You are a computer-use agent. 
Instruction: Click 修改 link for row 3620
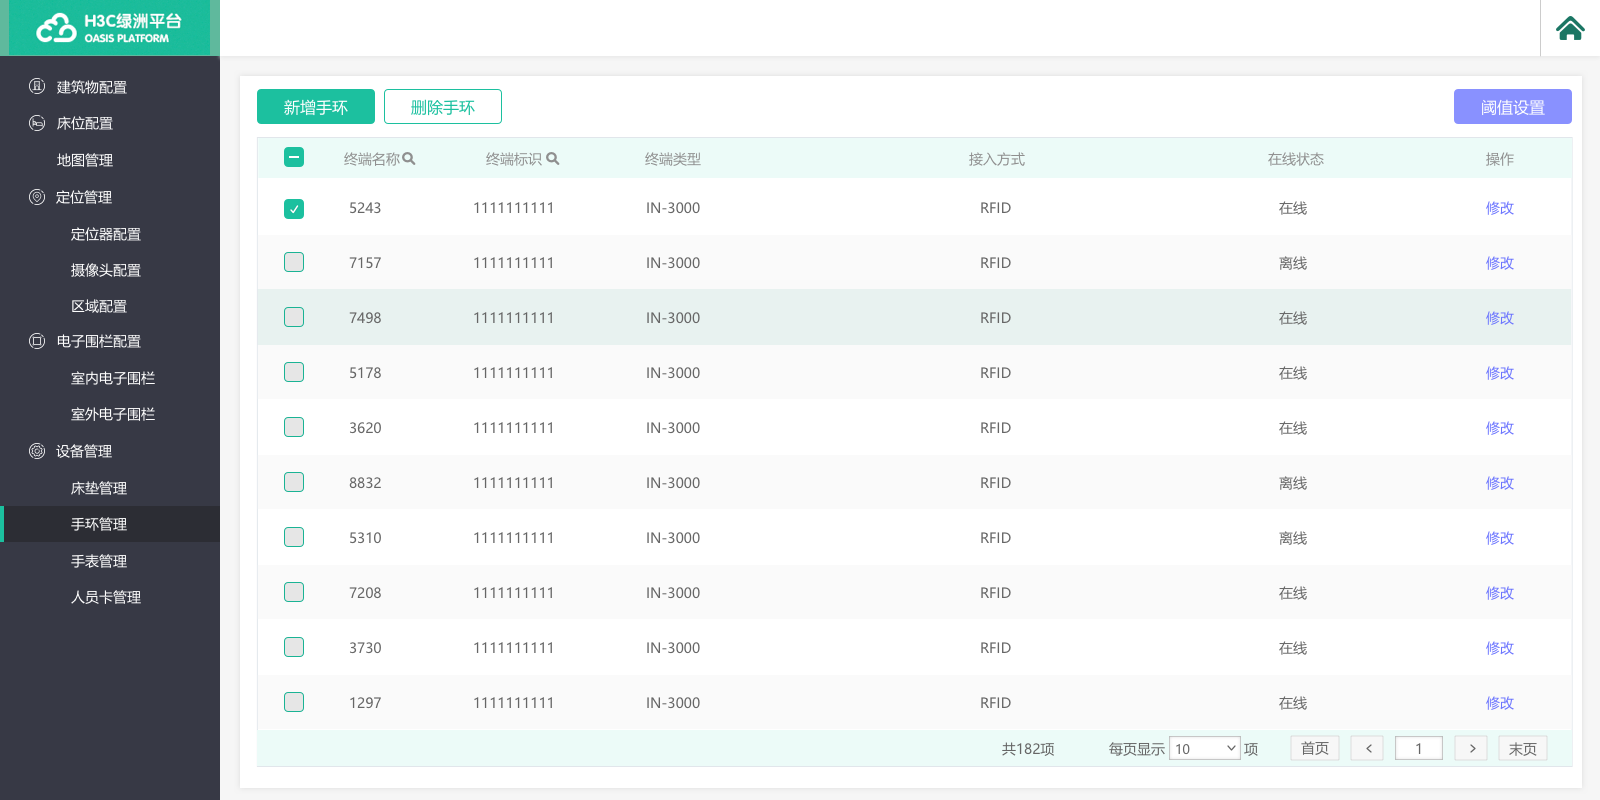coord(1500,428)
